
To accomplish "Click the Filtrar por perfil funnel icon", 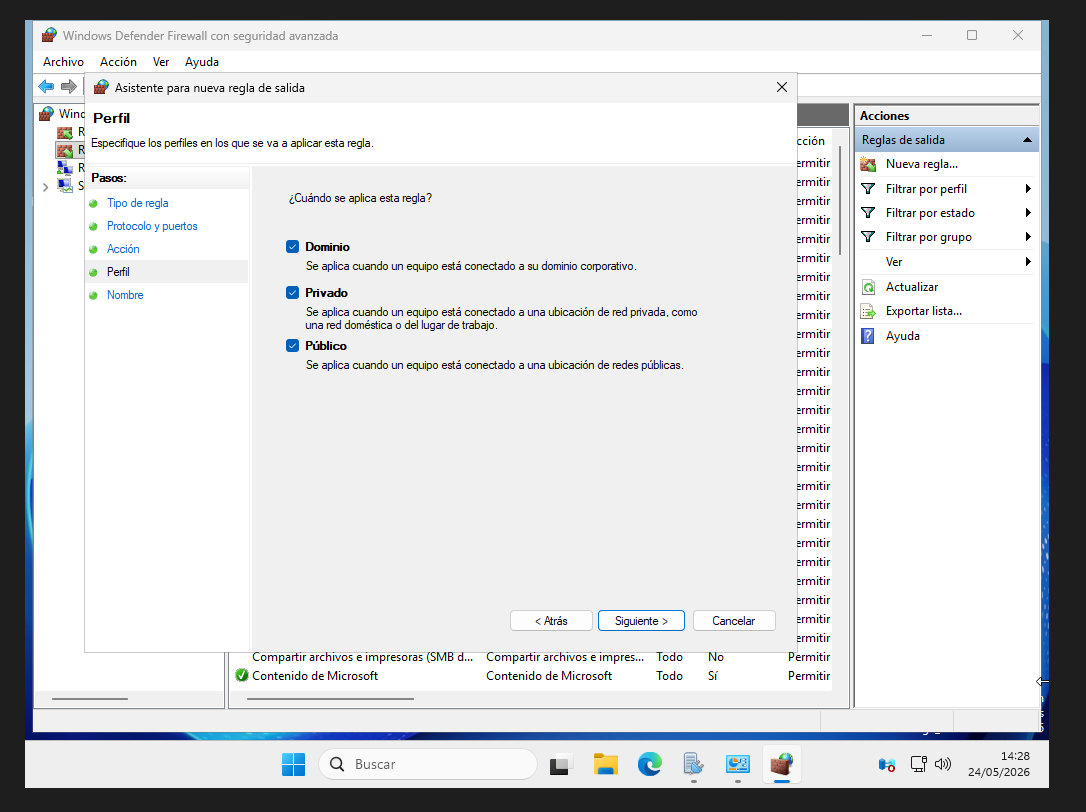I will pos(868,188).
